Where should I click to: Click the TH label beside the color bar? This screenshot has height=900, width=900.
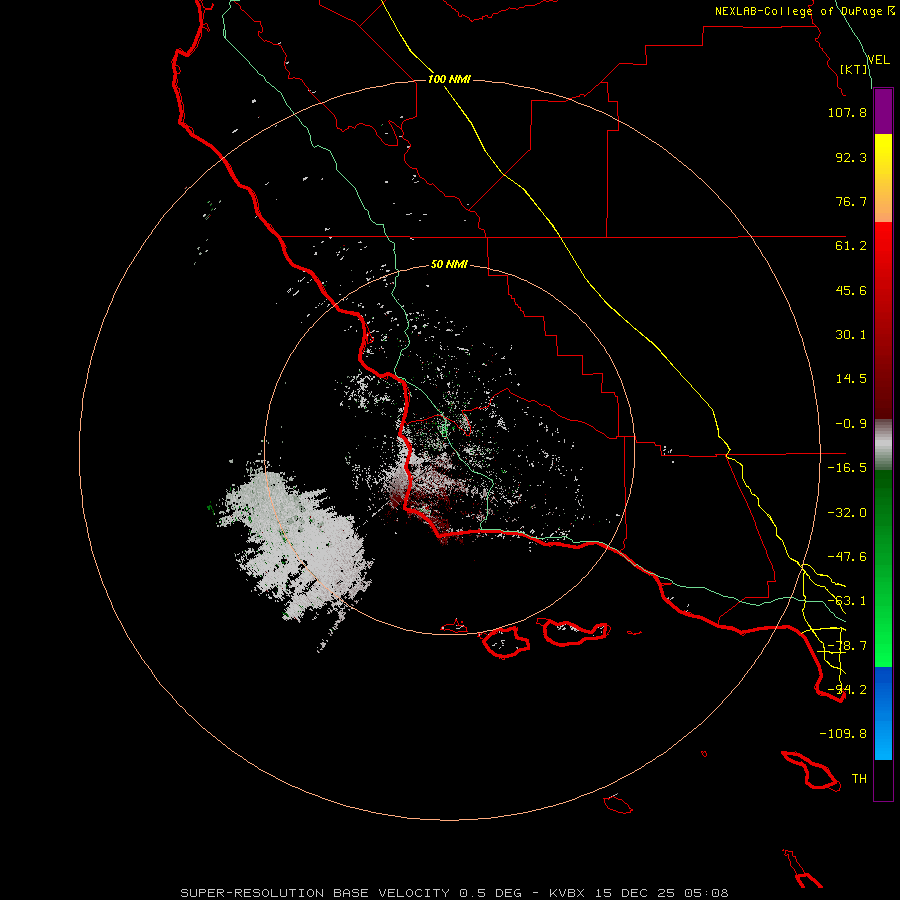(859, 779)
